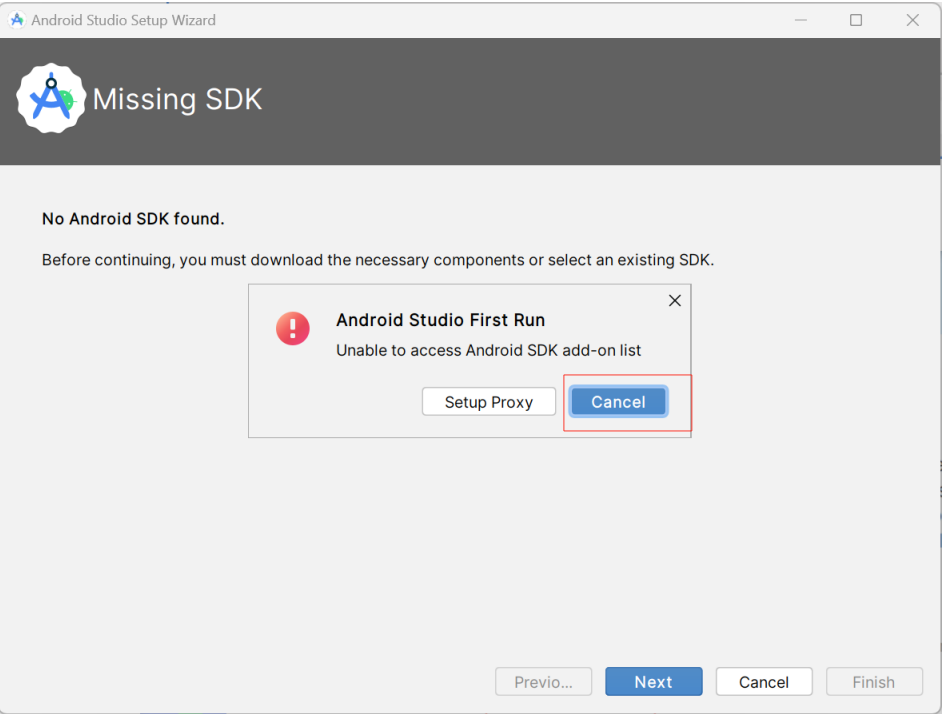Viewport: 942px width, 714px height.
Task: Click the title bar Android Studio icon
Action: pos(17,20)
